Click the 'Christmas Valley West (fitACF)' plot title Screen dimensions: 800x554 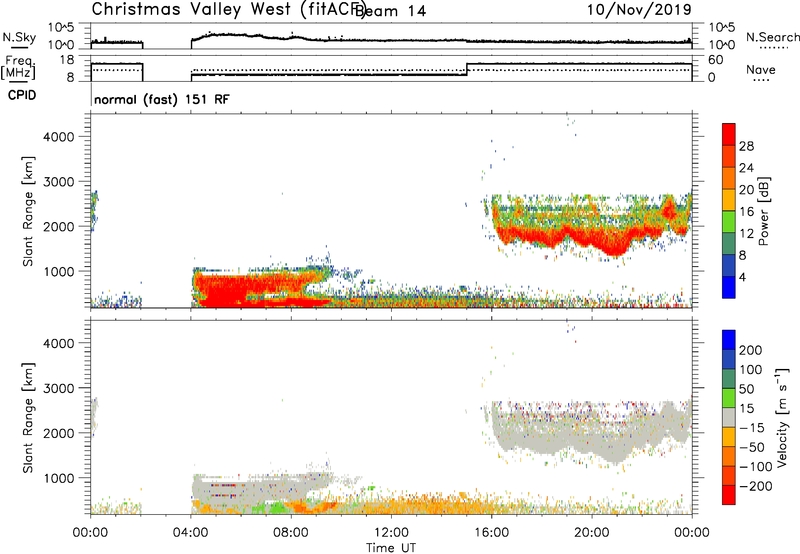pos(227,10)
